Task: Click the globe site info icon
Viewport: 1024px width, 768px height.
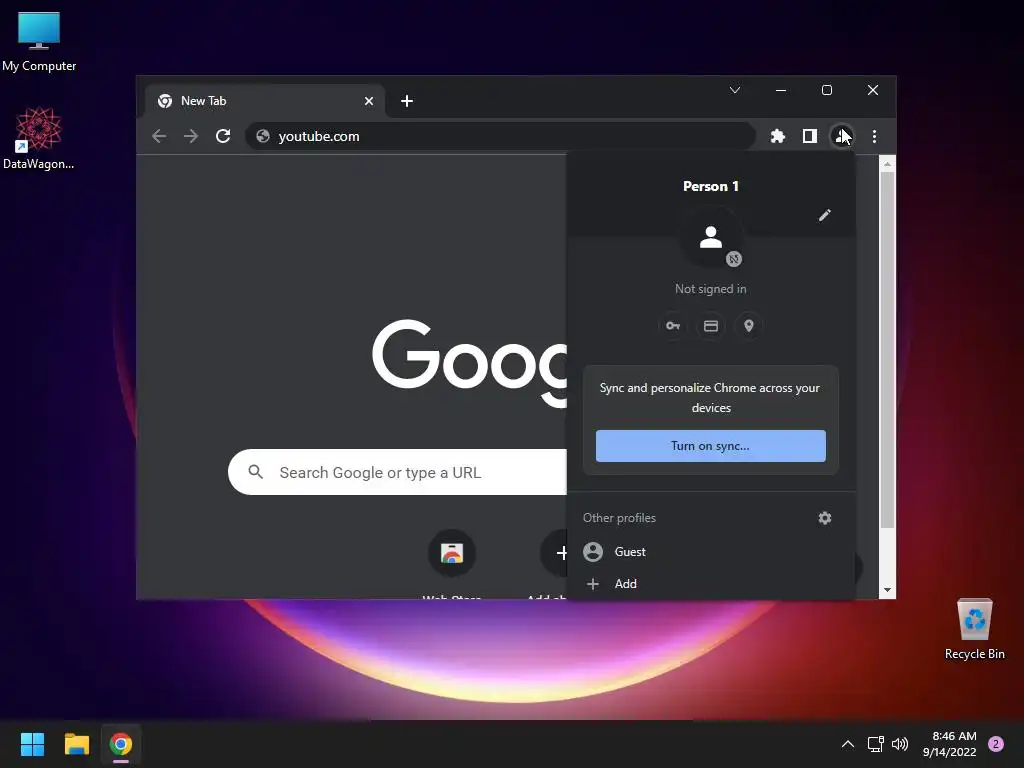Action: point(263,136)
